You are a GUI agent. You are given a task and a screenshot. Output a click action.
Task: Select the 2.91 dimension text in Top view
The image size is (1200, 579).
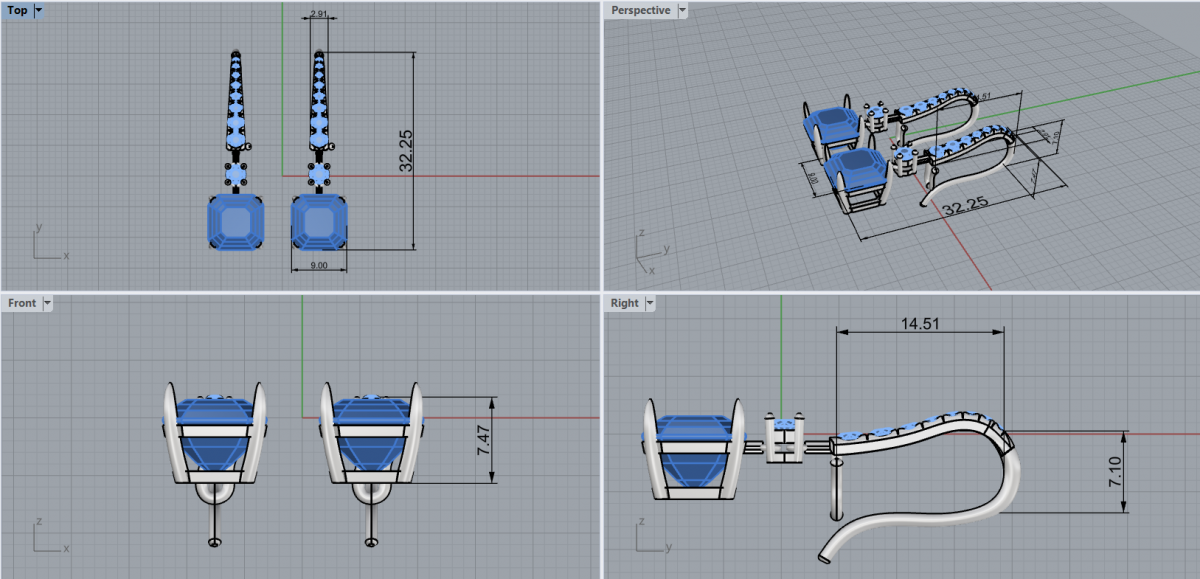[320, 15]
